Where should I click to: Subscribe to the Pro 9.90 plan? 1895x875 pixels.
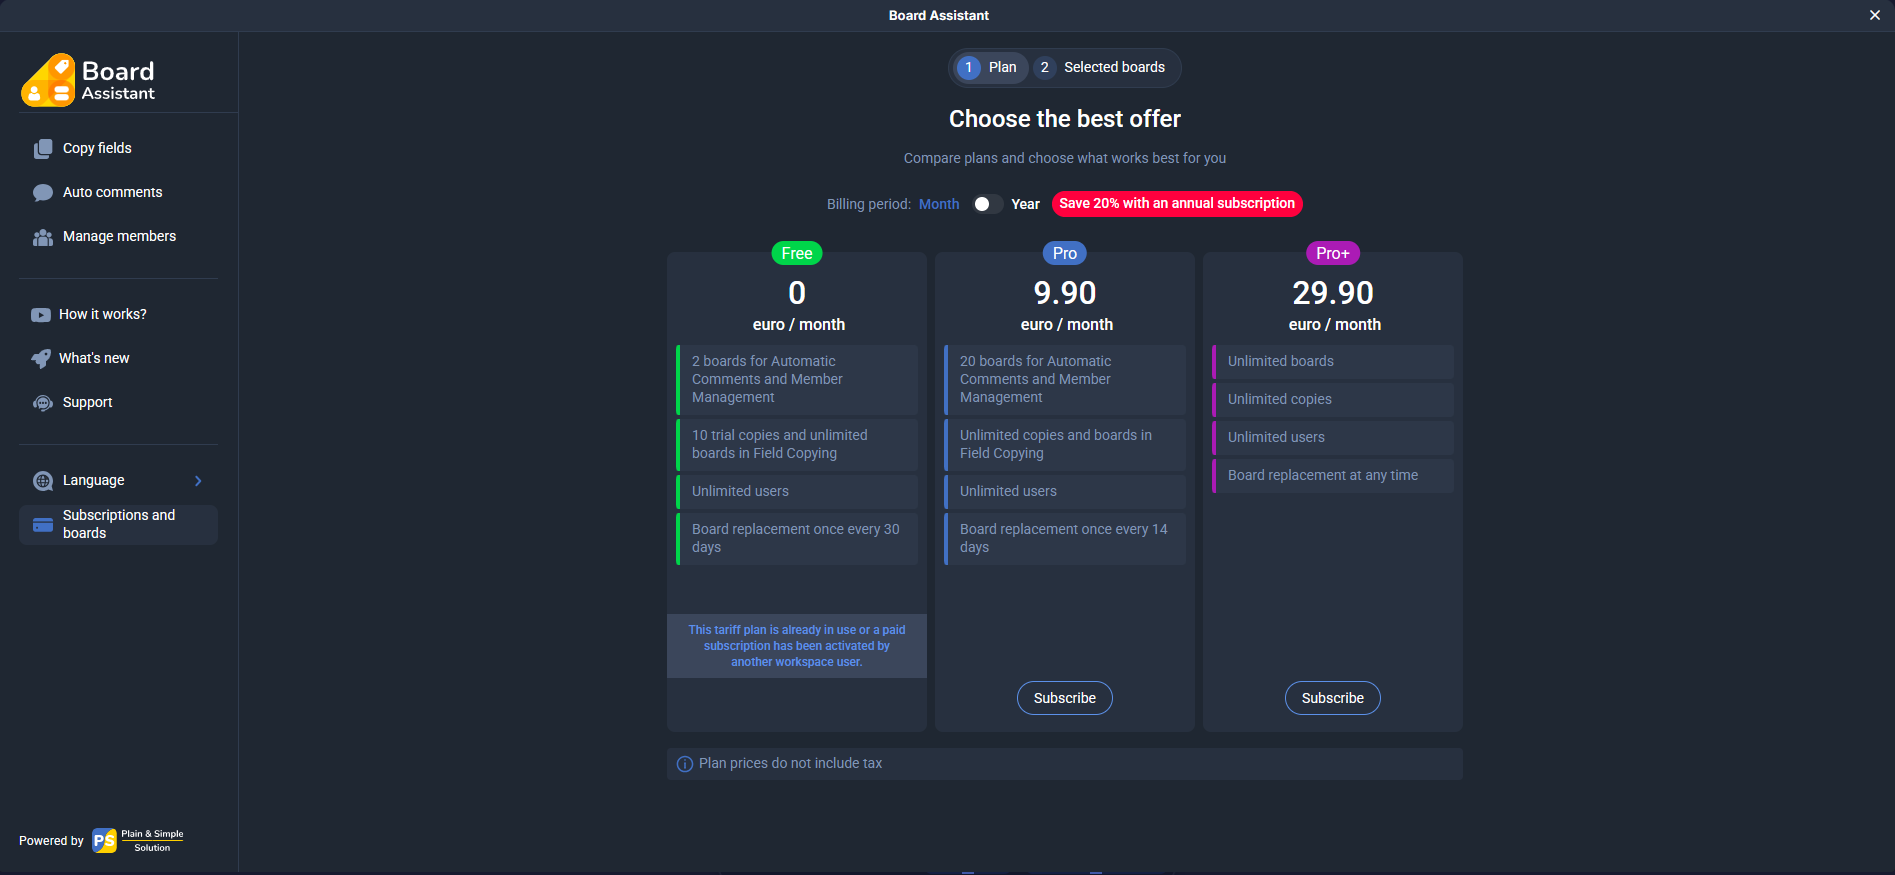pyautogui.click(x=1064, y=698)
